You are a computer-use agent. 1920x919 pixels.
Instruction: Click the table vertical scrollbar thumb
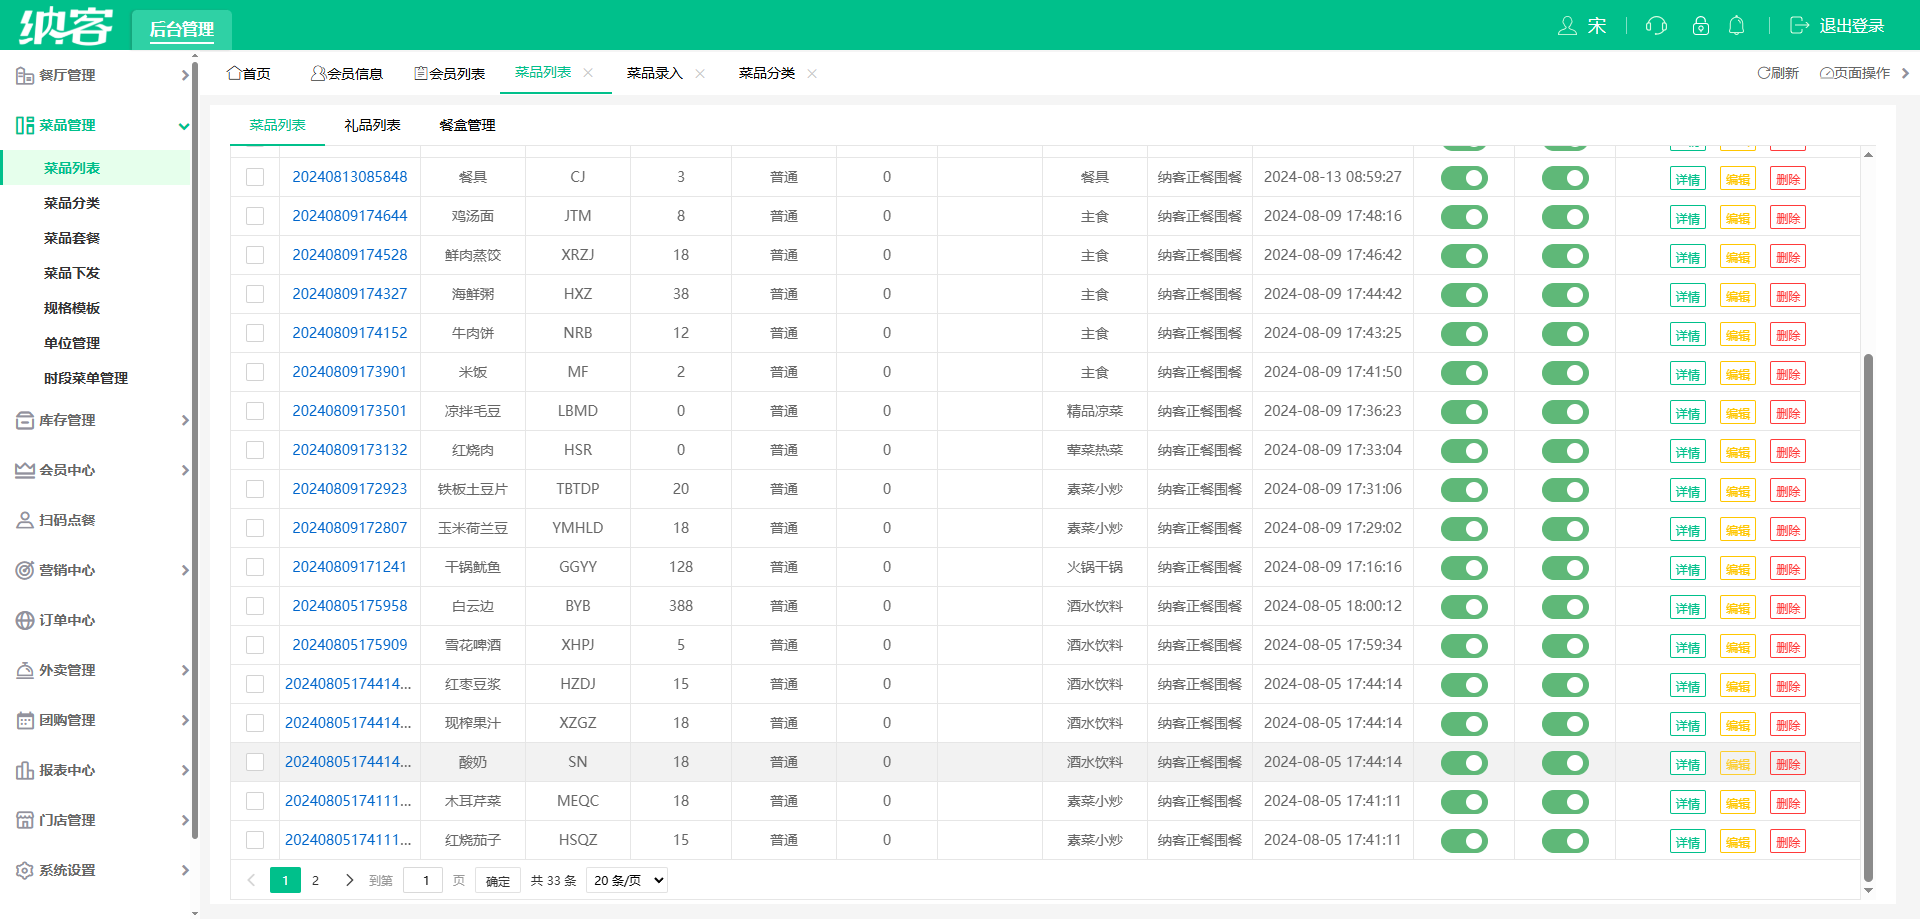click(1868, 618)
